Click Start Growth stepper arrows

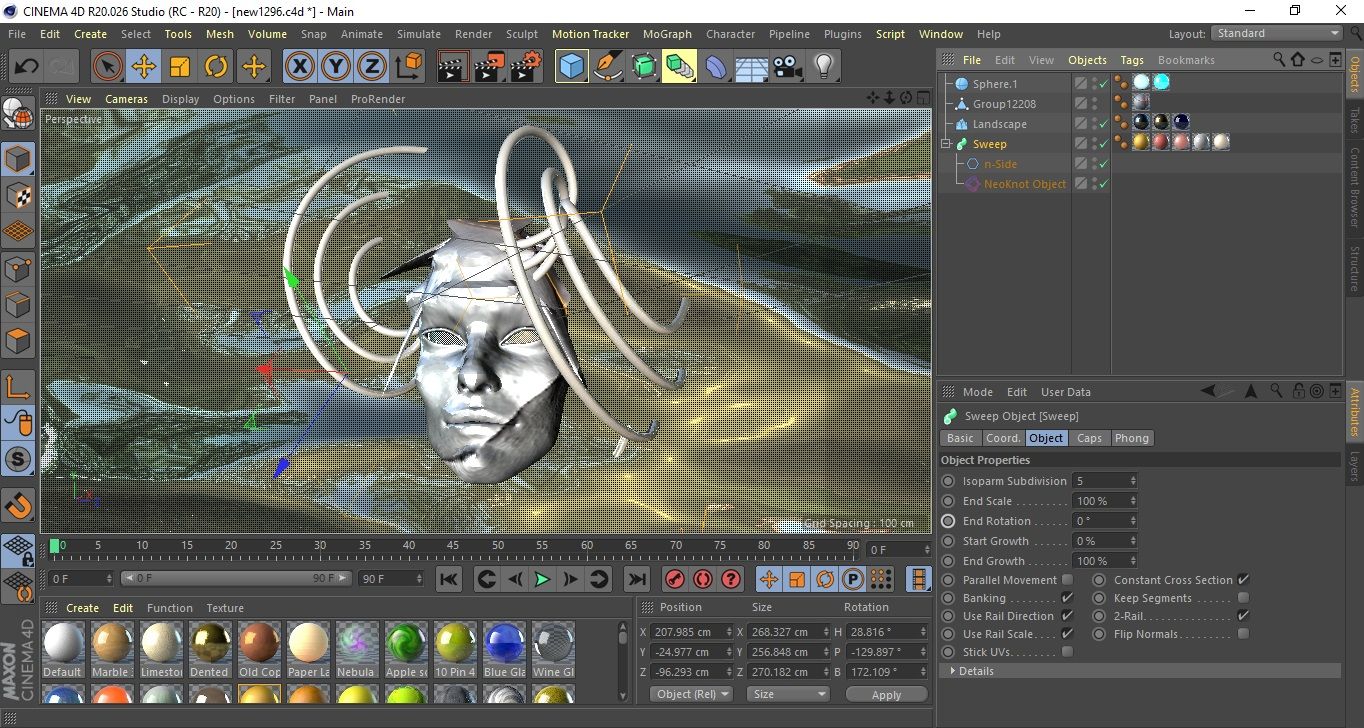pos(1133,541)
